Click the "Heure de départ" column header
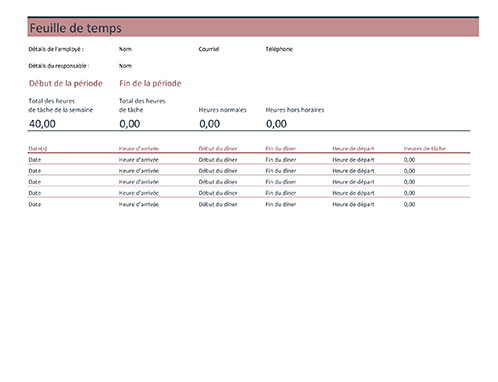The image size is (498, 382). tap(353, 148)
